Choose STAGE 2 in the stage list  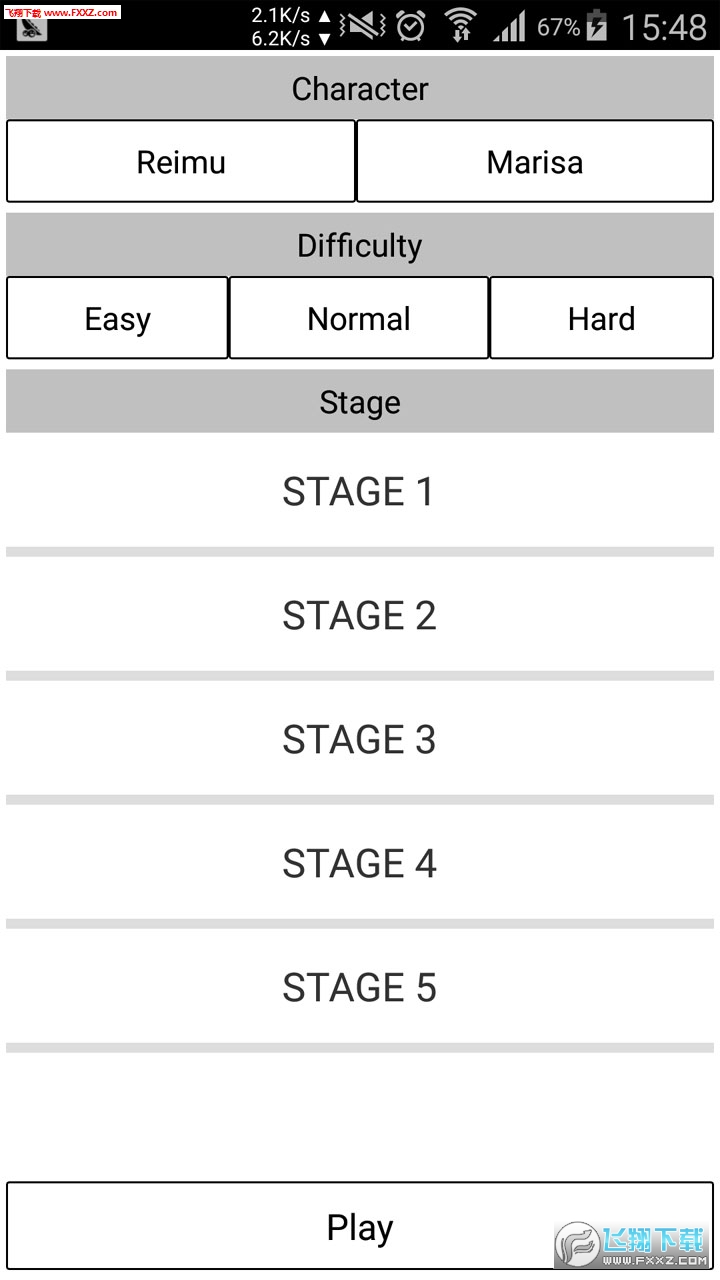[x=359, y=616]
